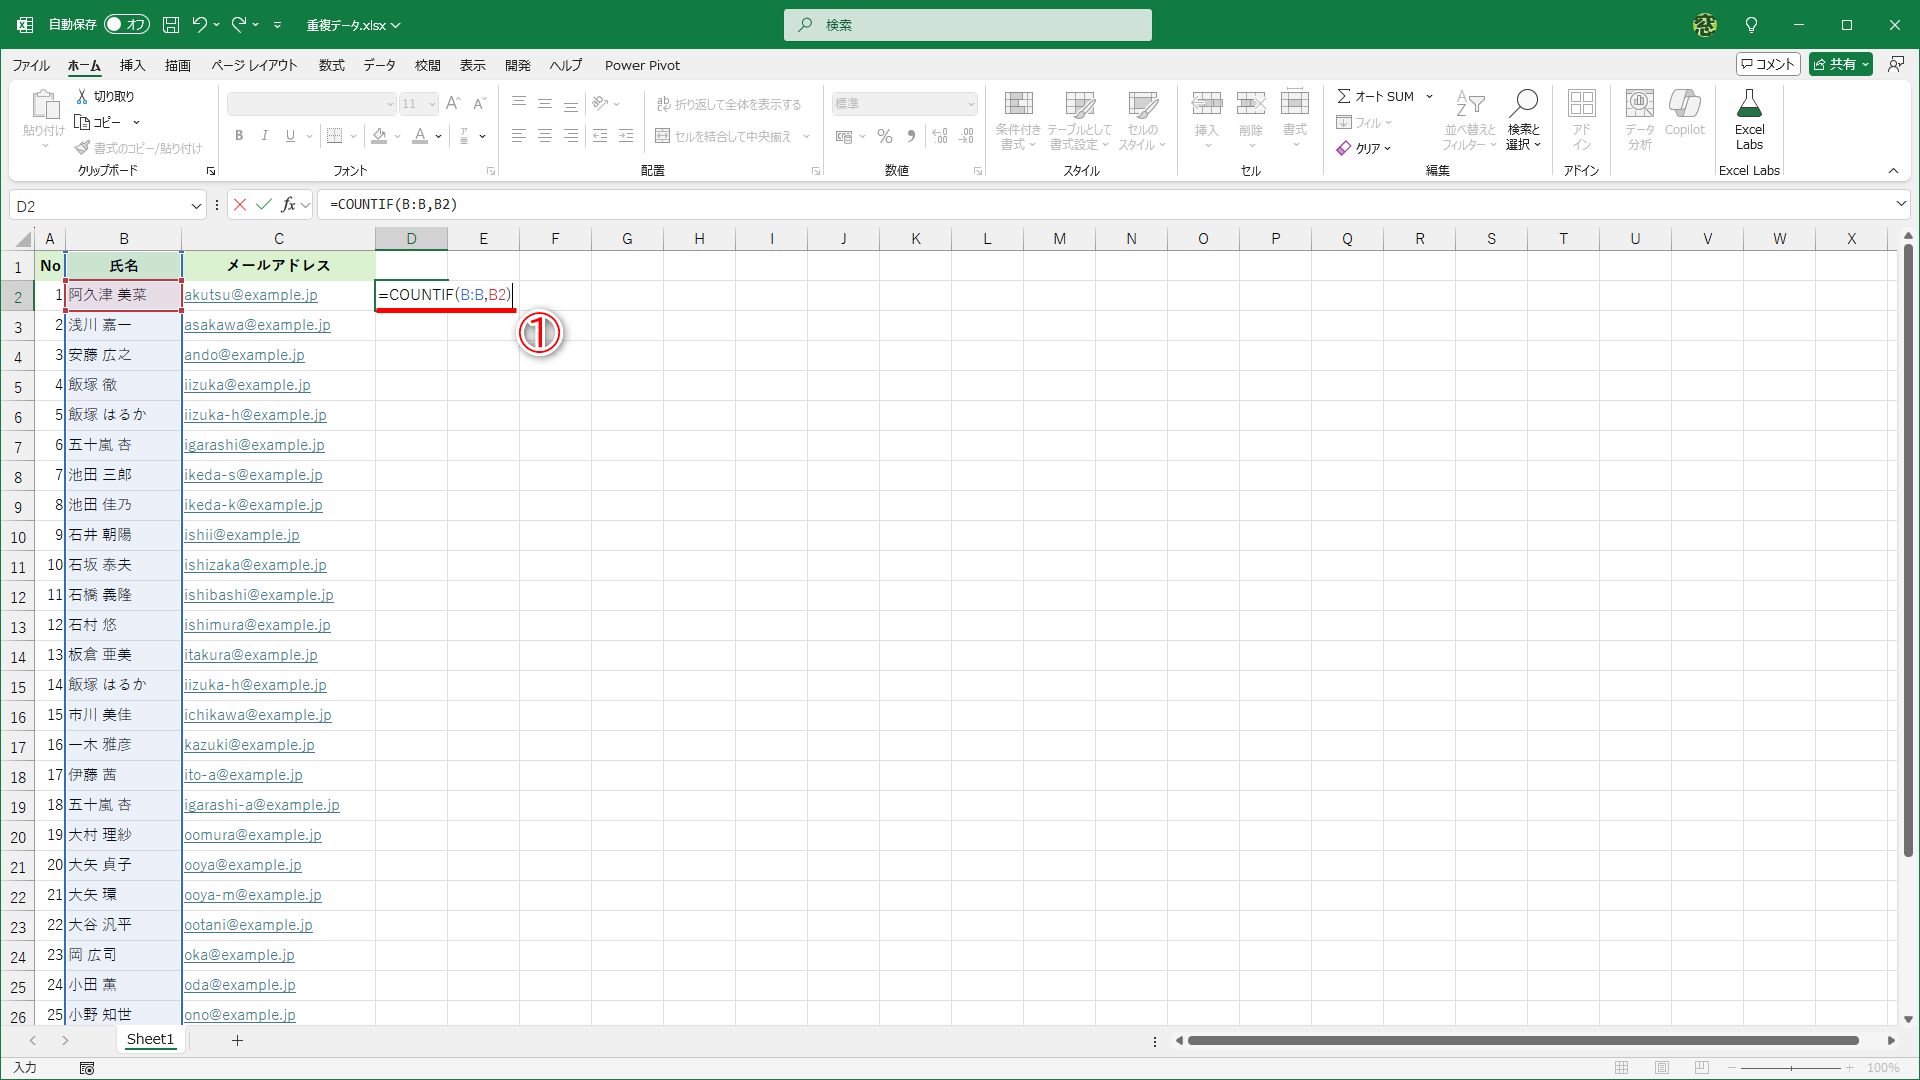Switch to the 挿入 ribbon tab

click(131, 65)
